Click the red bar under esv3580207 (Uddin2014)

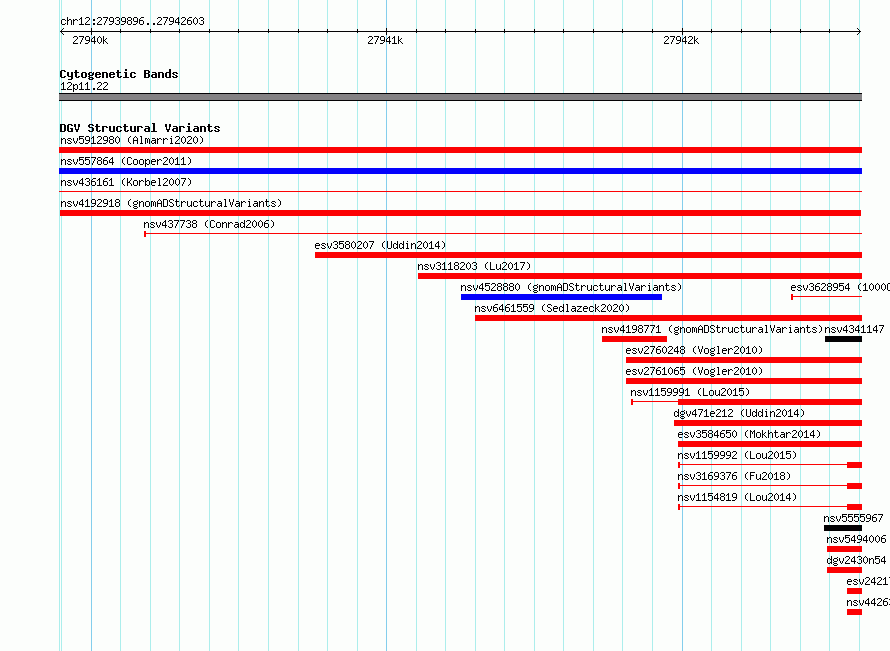(x=589, y=255)
